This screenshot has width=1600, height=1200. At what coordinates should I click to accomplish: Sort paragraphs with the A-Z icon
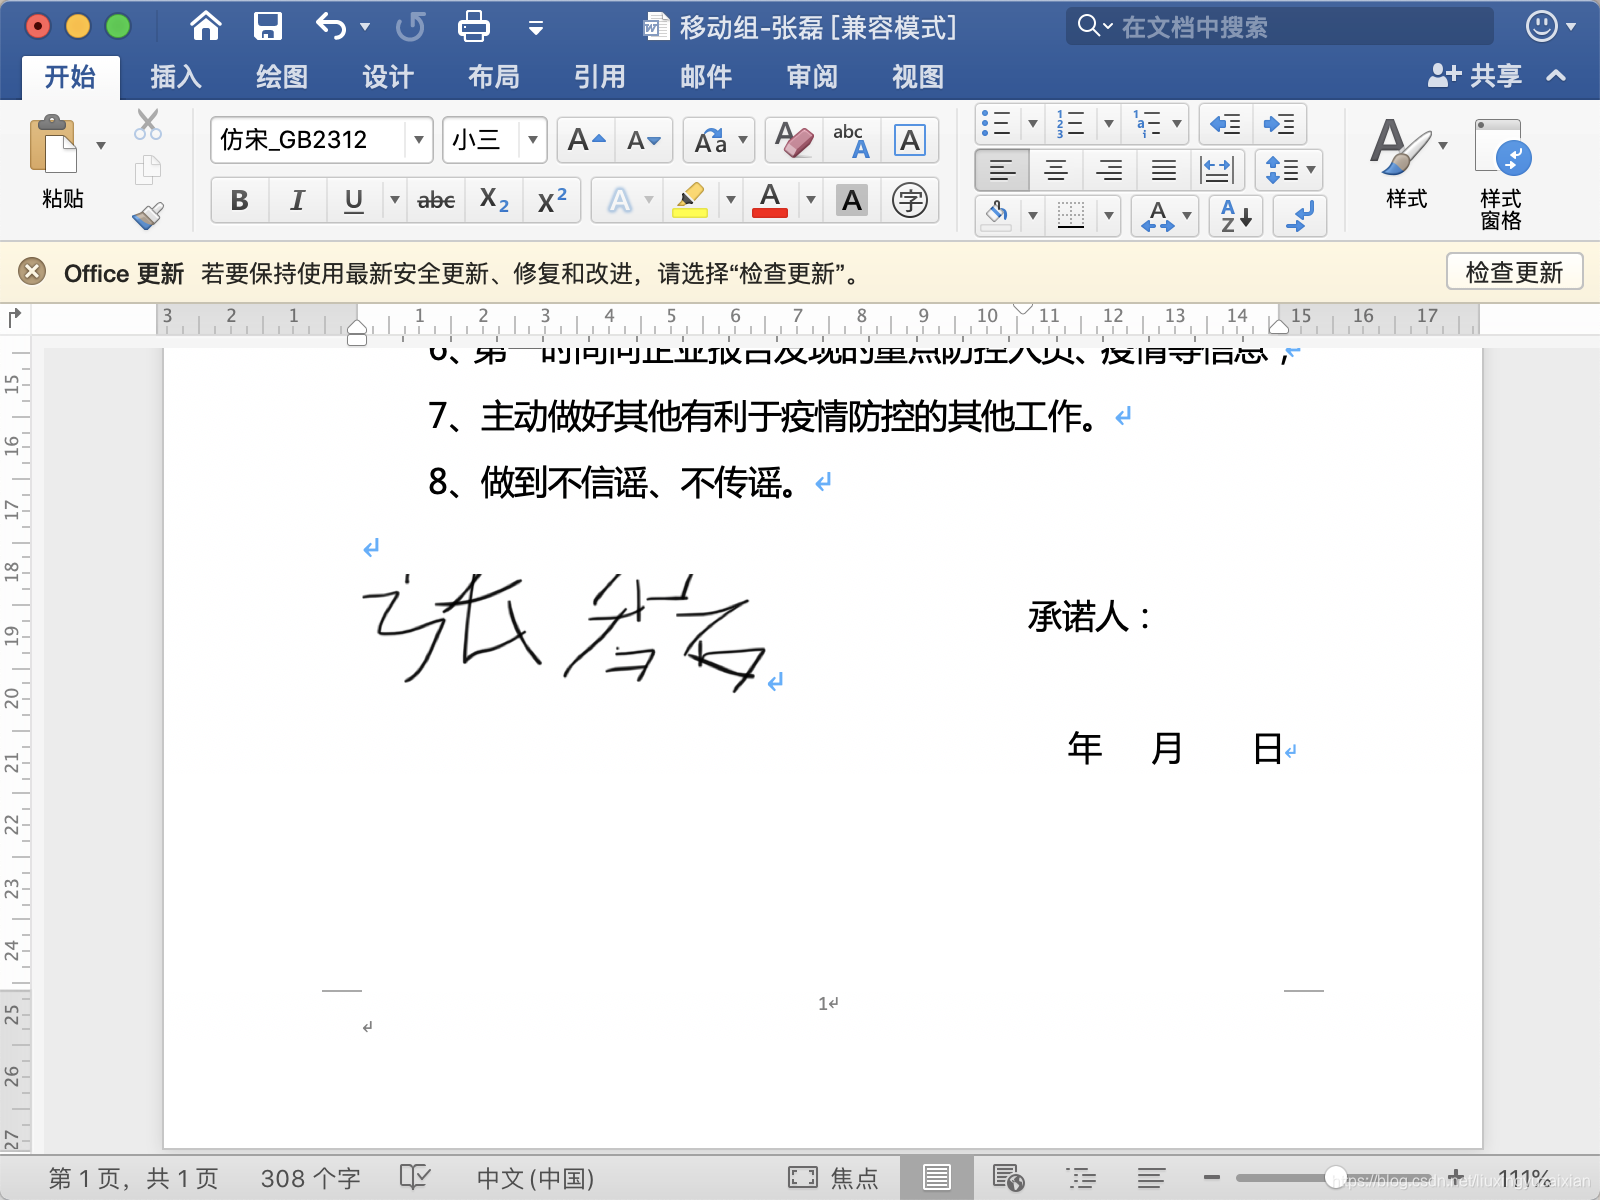(1236, 216)
